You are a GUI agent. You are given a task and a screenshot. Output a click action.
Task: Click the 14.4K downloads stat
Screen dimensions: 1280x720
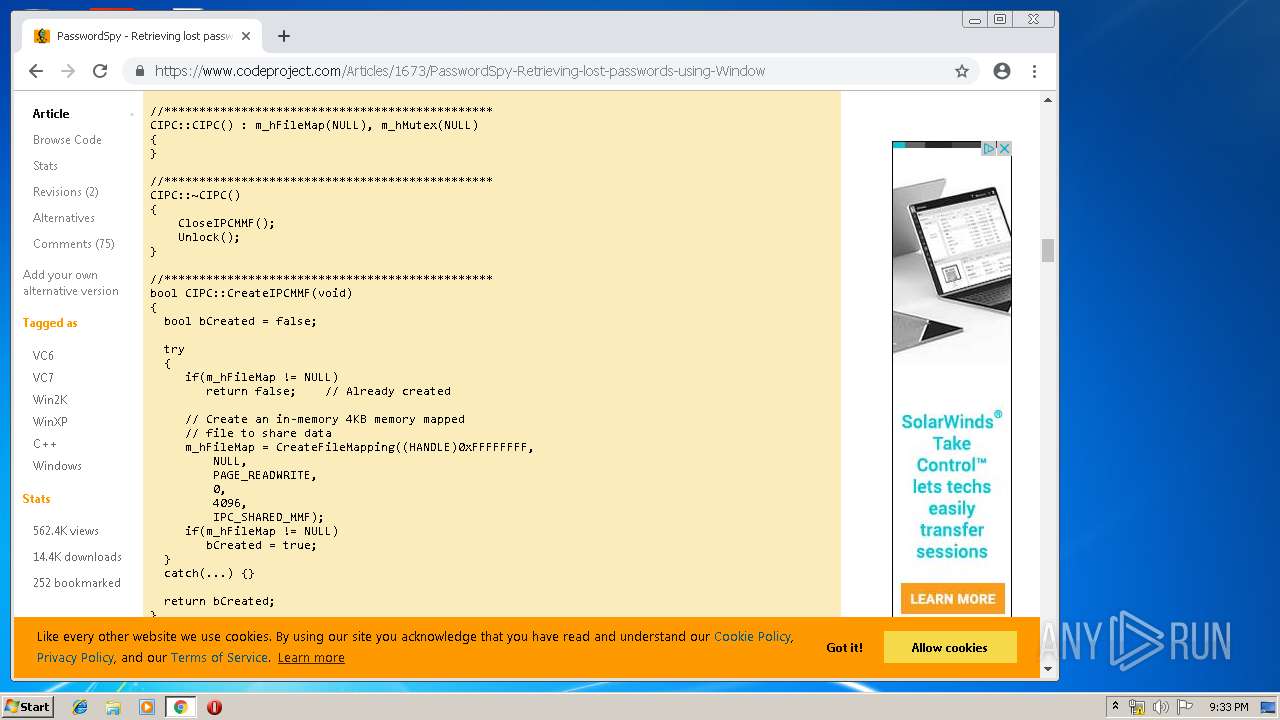click(x=77, y=557)
